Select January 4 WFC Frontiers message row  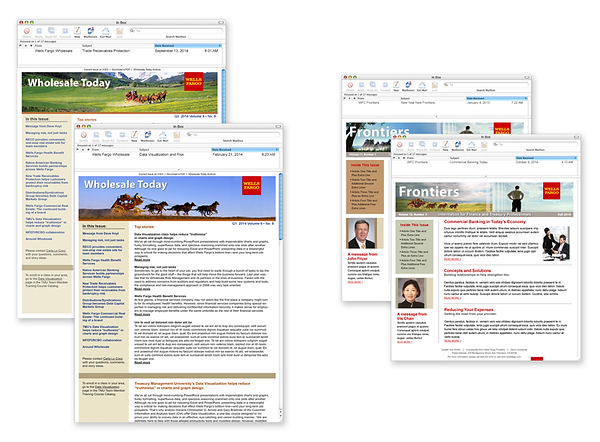pos(435,103)
